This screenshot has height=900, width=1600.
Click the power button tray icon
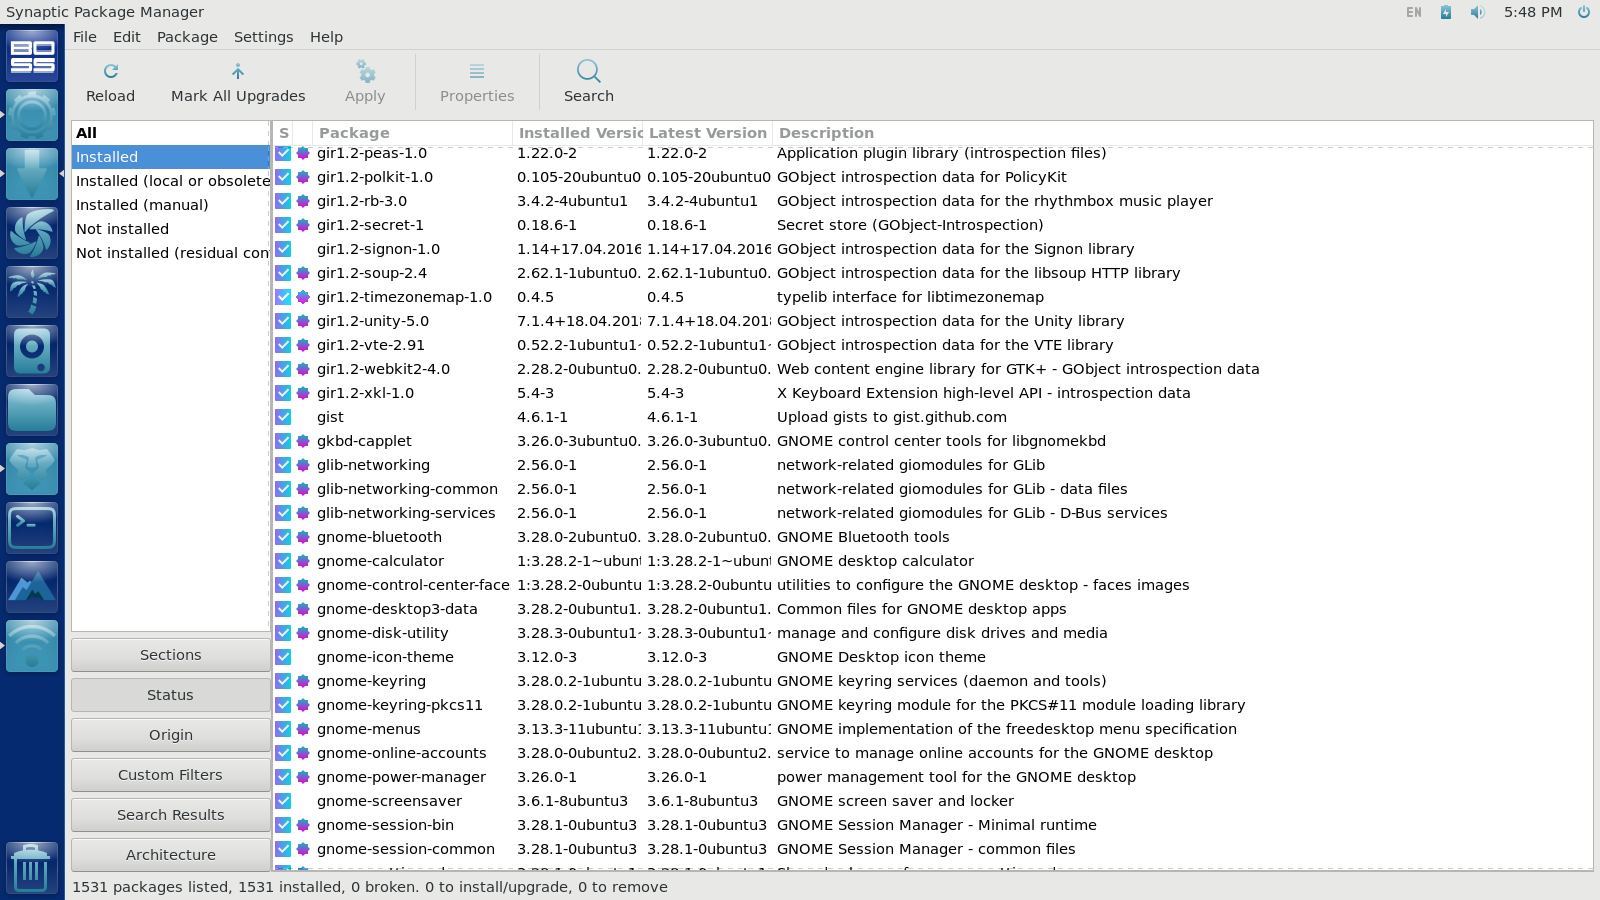[1584, 12]
